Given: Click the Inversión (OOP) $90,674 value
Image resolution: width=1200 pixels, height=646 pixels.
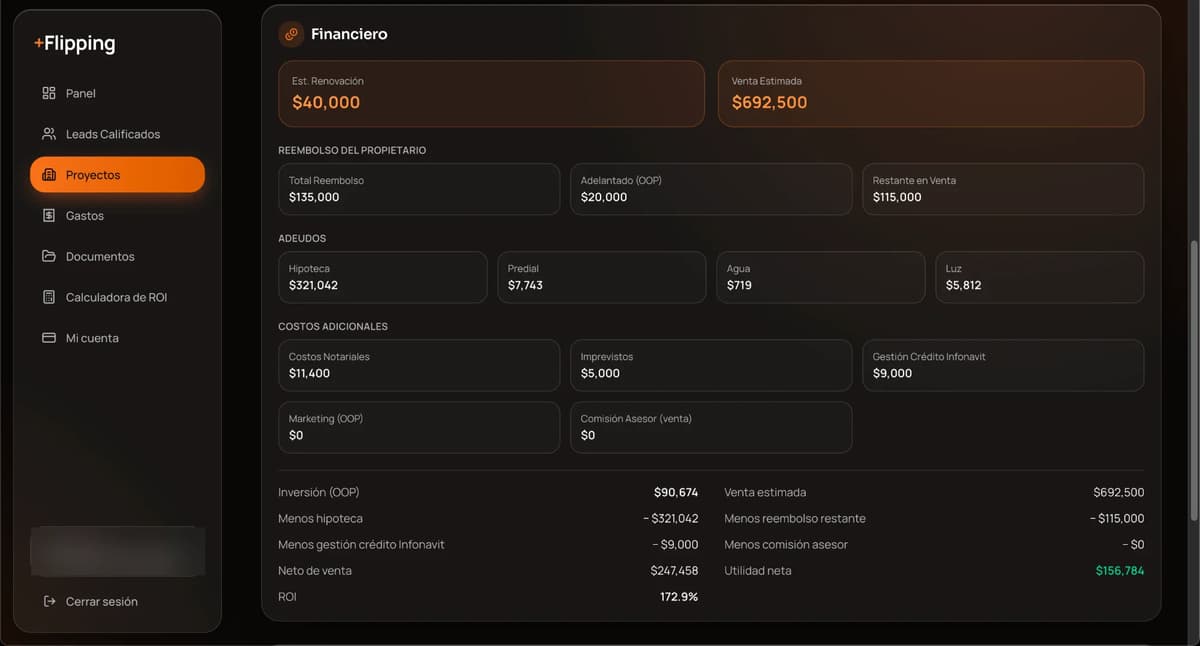Looking at the screenshot, I should (676, 492).
